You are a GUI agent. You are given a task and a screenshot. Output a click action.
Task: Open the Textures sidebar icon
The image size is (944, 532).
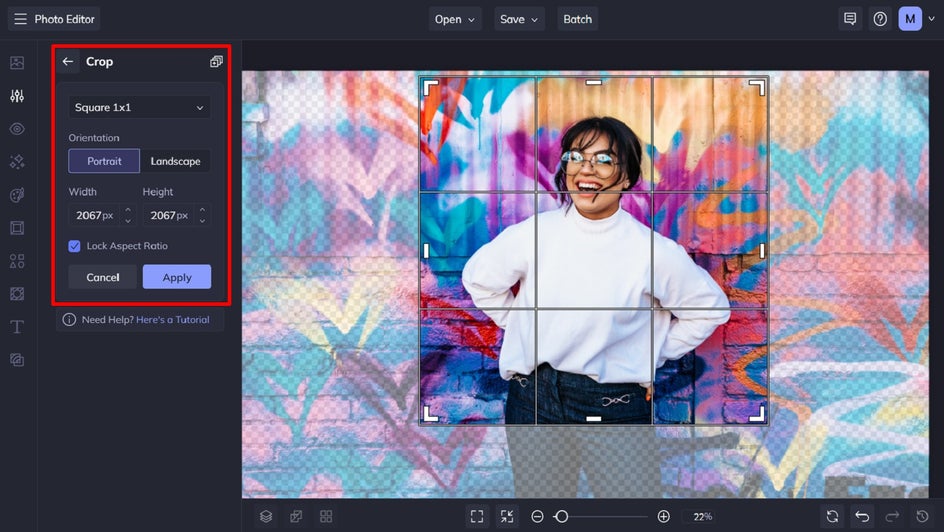pos(17,294)
